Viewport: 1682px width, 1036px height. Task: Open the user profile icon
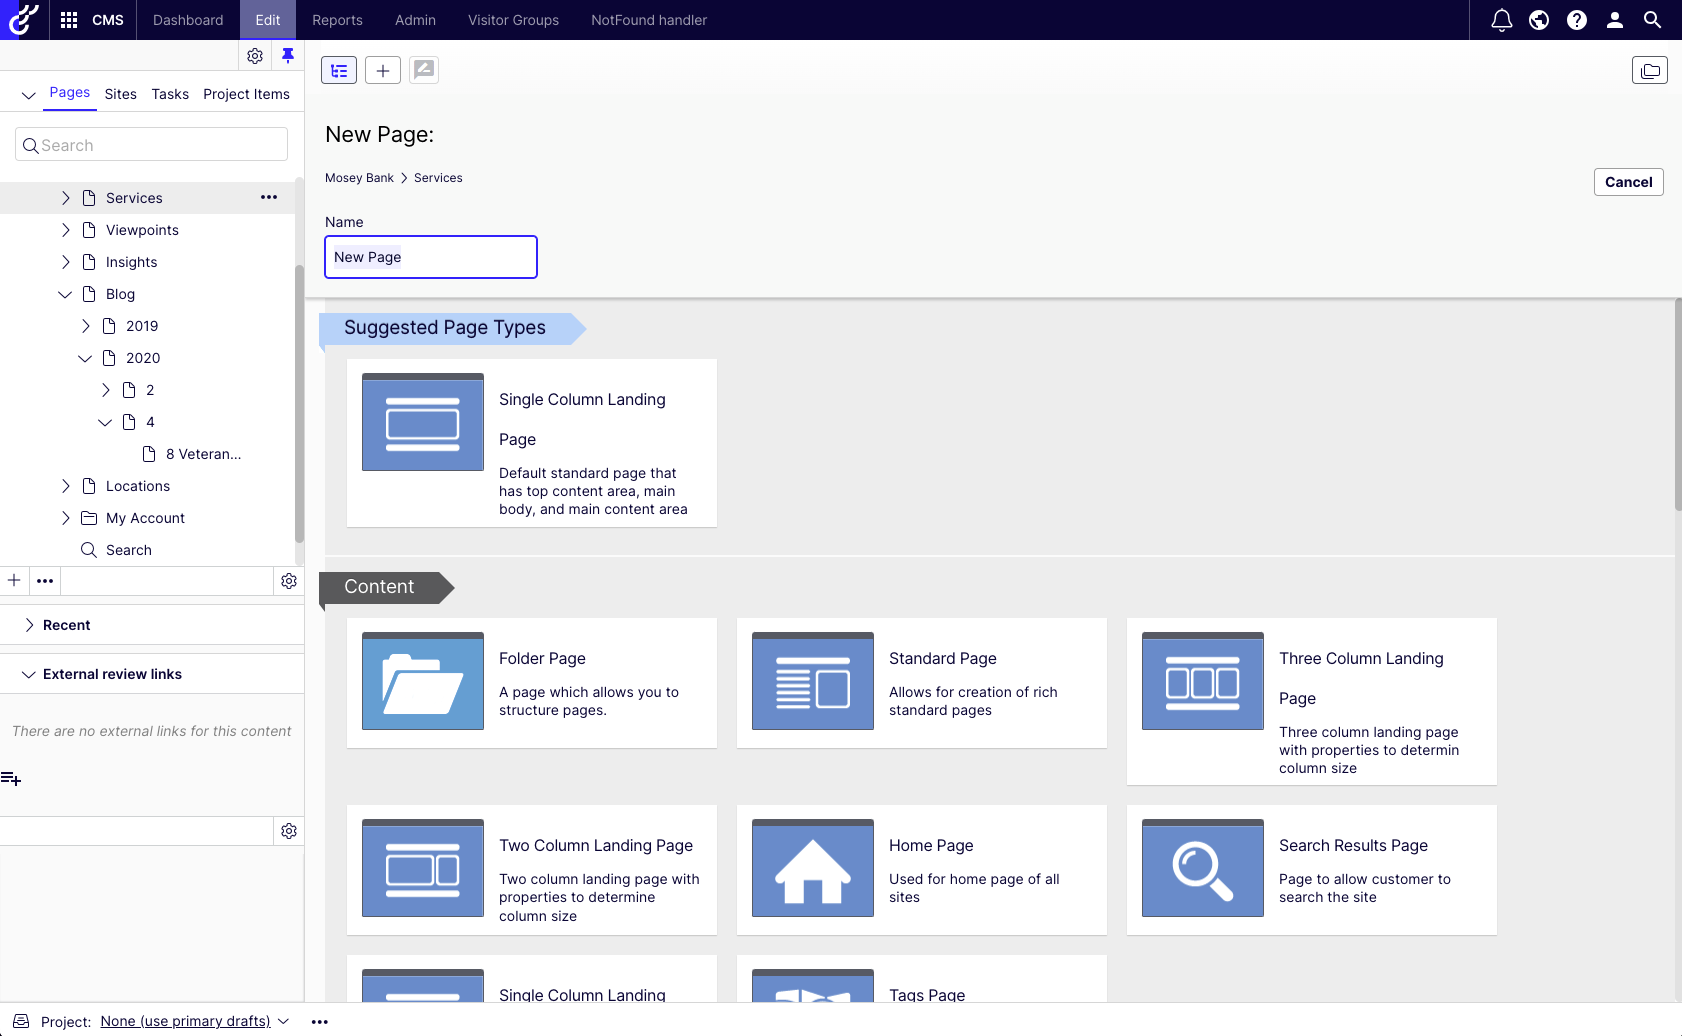pyautogui.click(x=1614, y=20)
